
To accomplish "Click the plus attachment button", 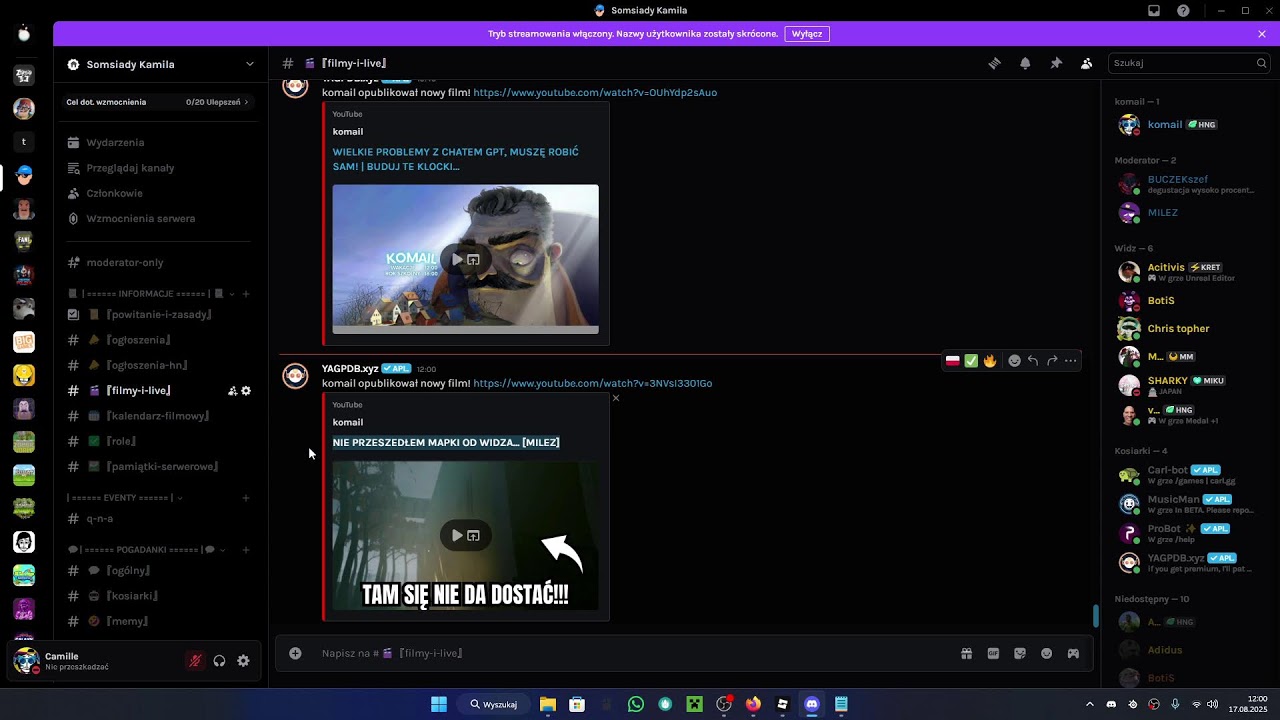I will pos(295,653).
